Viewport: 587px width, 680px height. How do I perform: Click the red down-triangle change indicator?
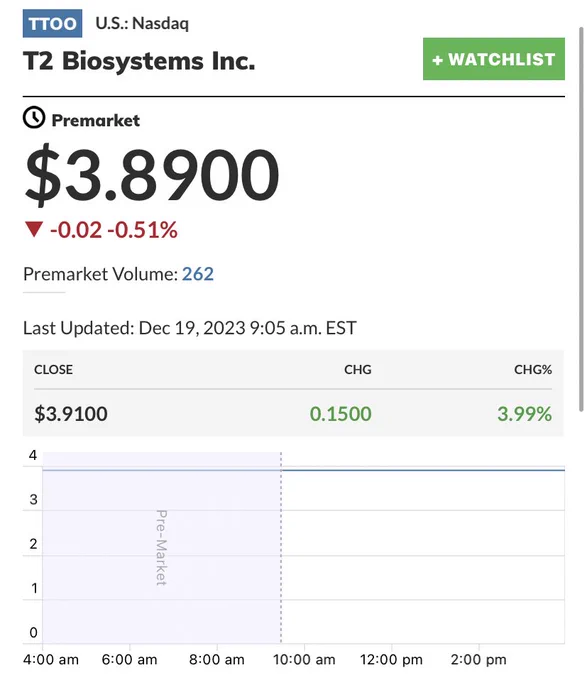pyautogui.click(x=34, y=229)
